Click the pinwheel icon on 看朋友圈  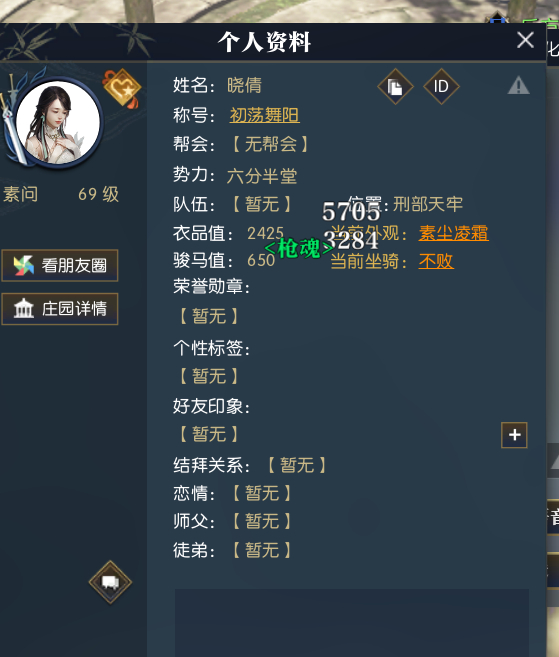[x=23, y=266]
